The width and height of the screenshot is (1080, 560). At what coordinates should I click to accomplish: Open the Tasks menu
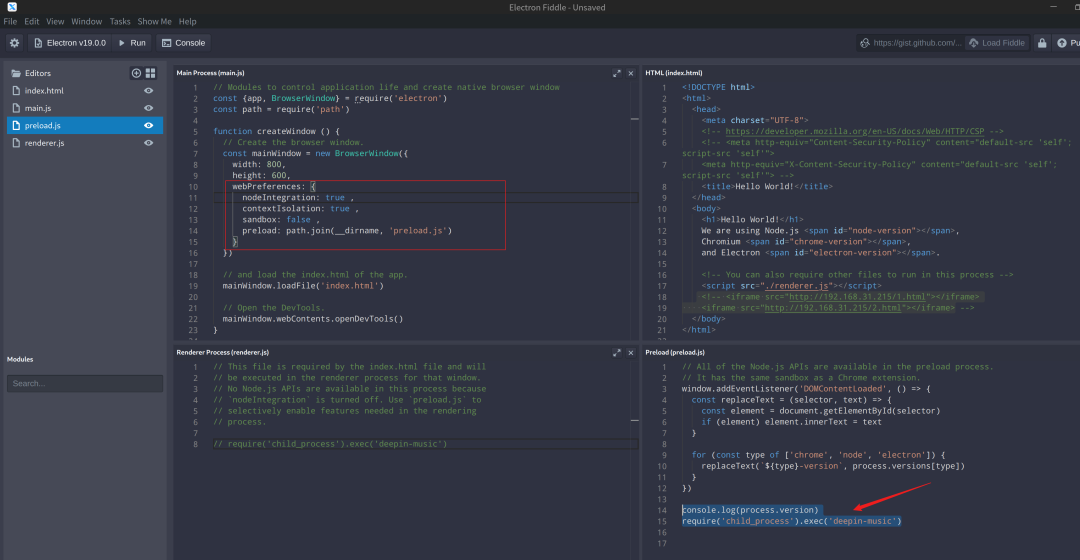[x=120, y=21]
